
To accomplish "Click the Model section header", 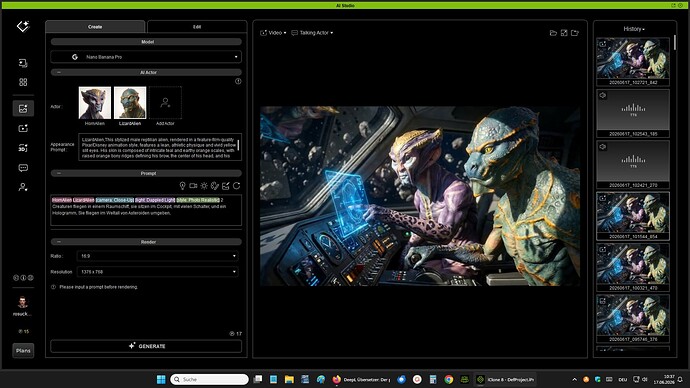I will [146, 42].
